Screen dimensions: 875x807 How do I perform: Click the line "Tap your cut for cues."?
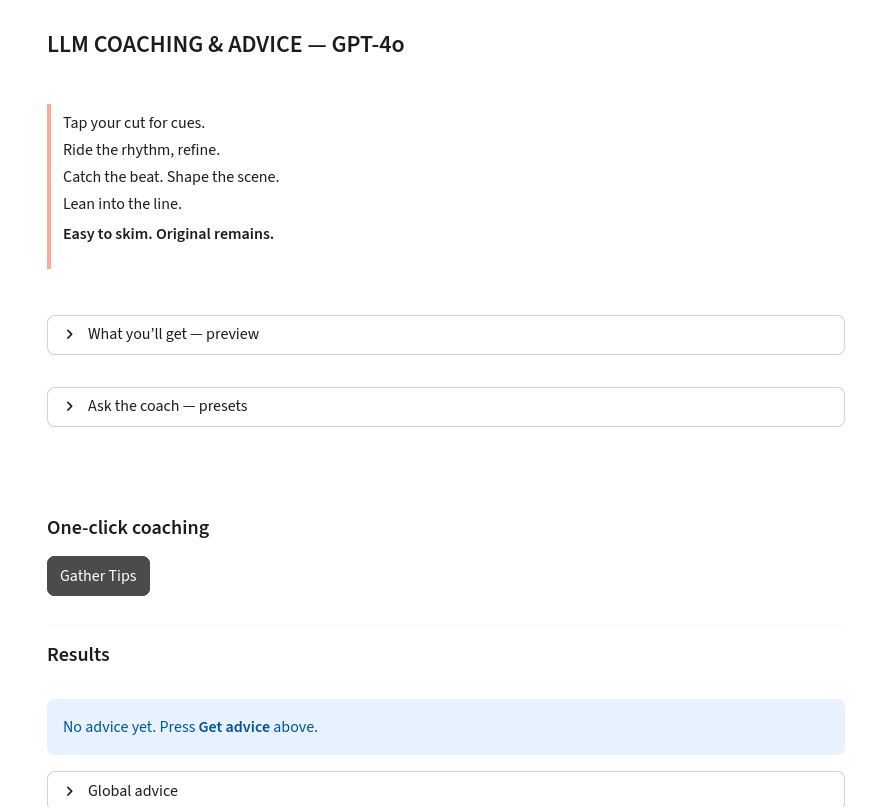[134, 123]
